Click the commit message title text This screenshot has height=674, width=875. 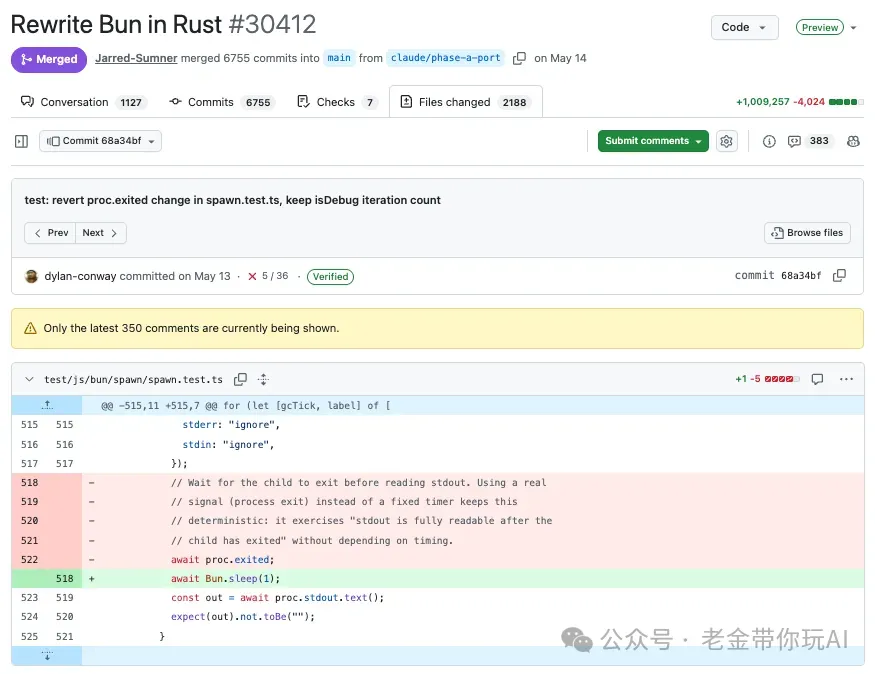coord(232,200)
